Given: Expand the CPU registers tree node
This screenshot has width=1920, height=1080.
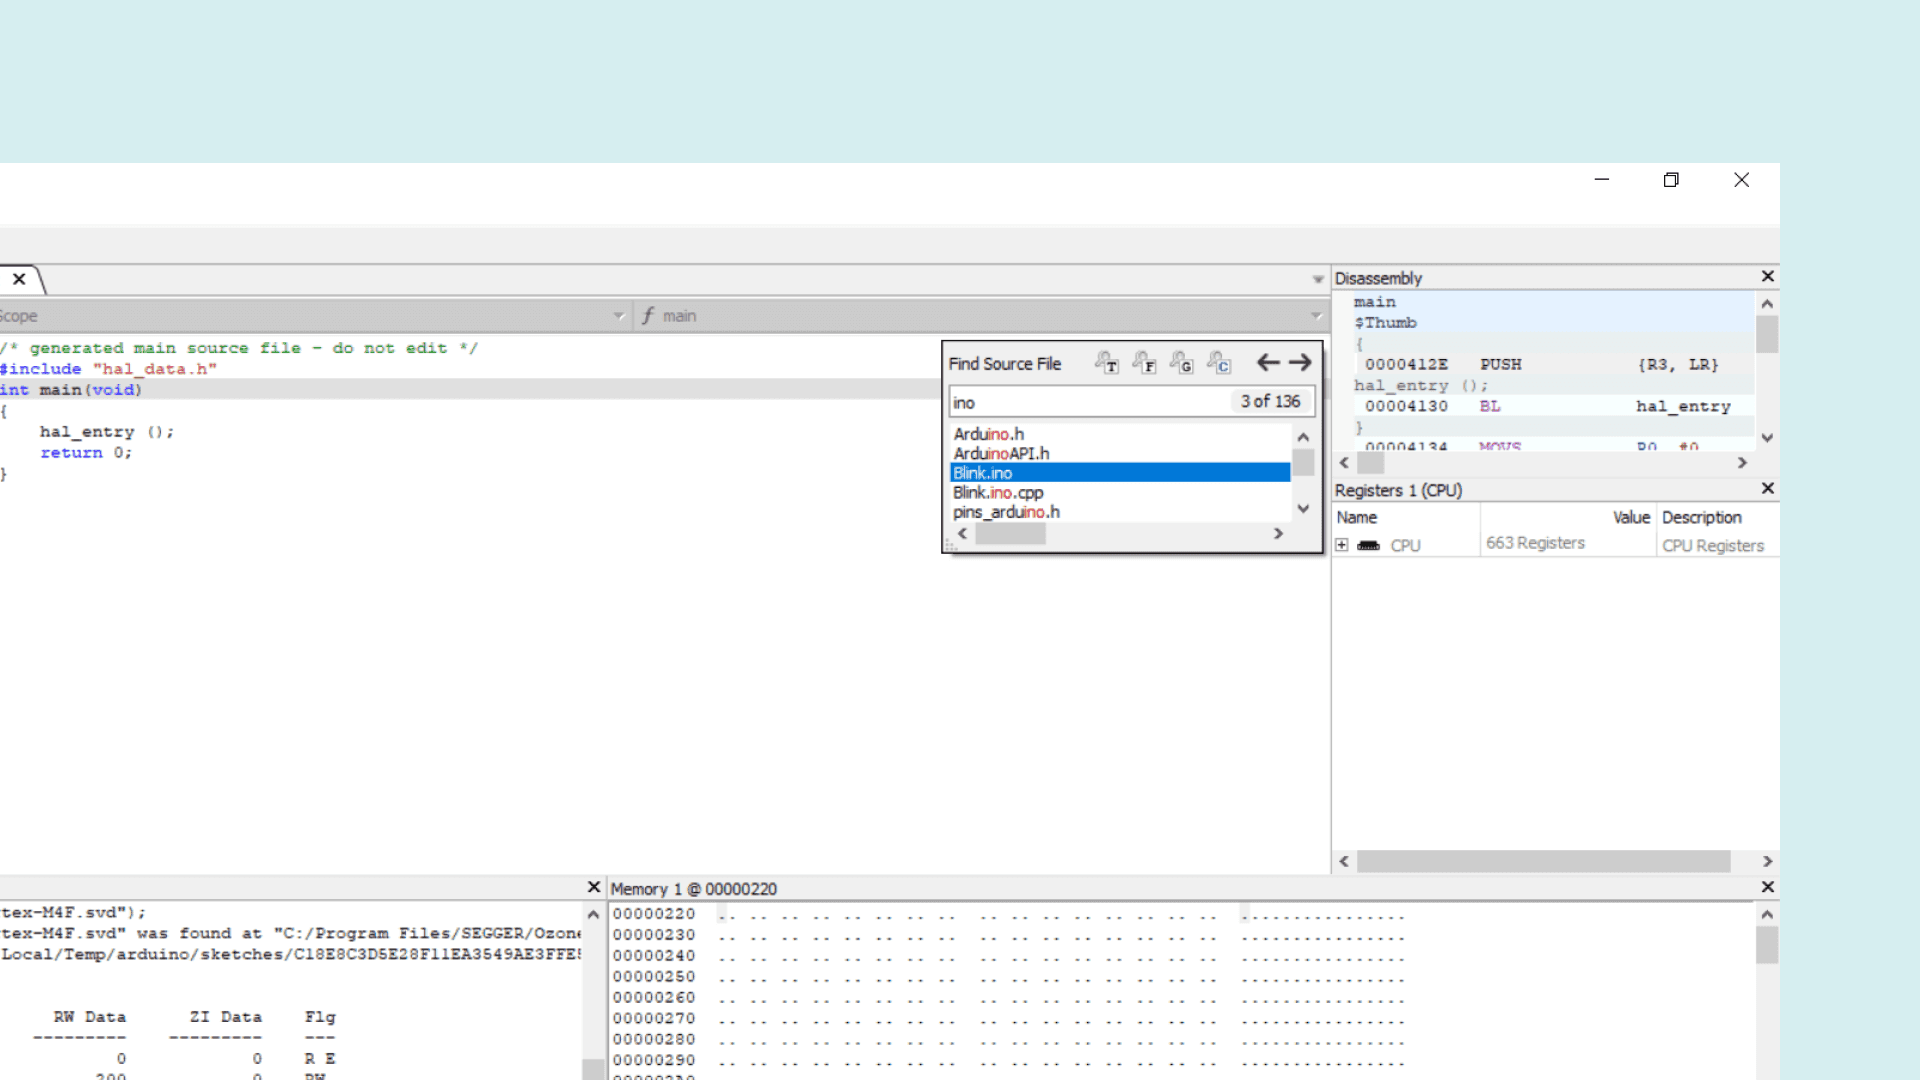Looking at the screenshot, I should (x=1342, y=546).
